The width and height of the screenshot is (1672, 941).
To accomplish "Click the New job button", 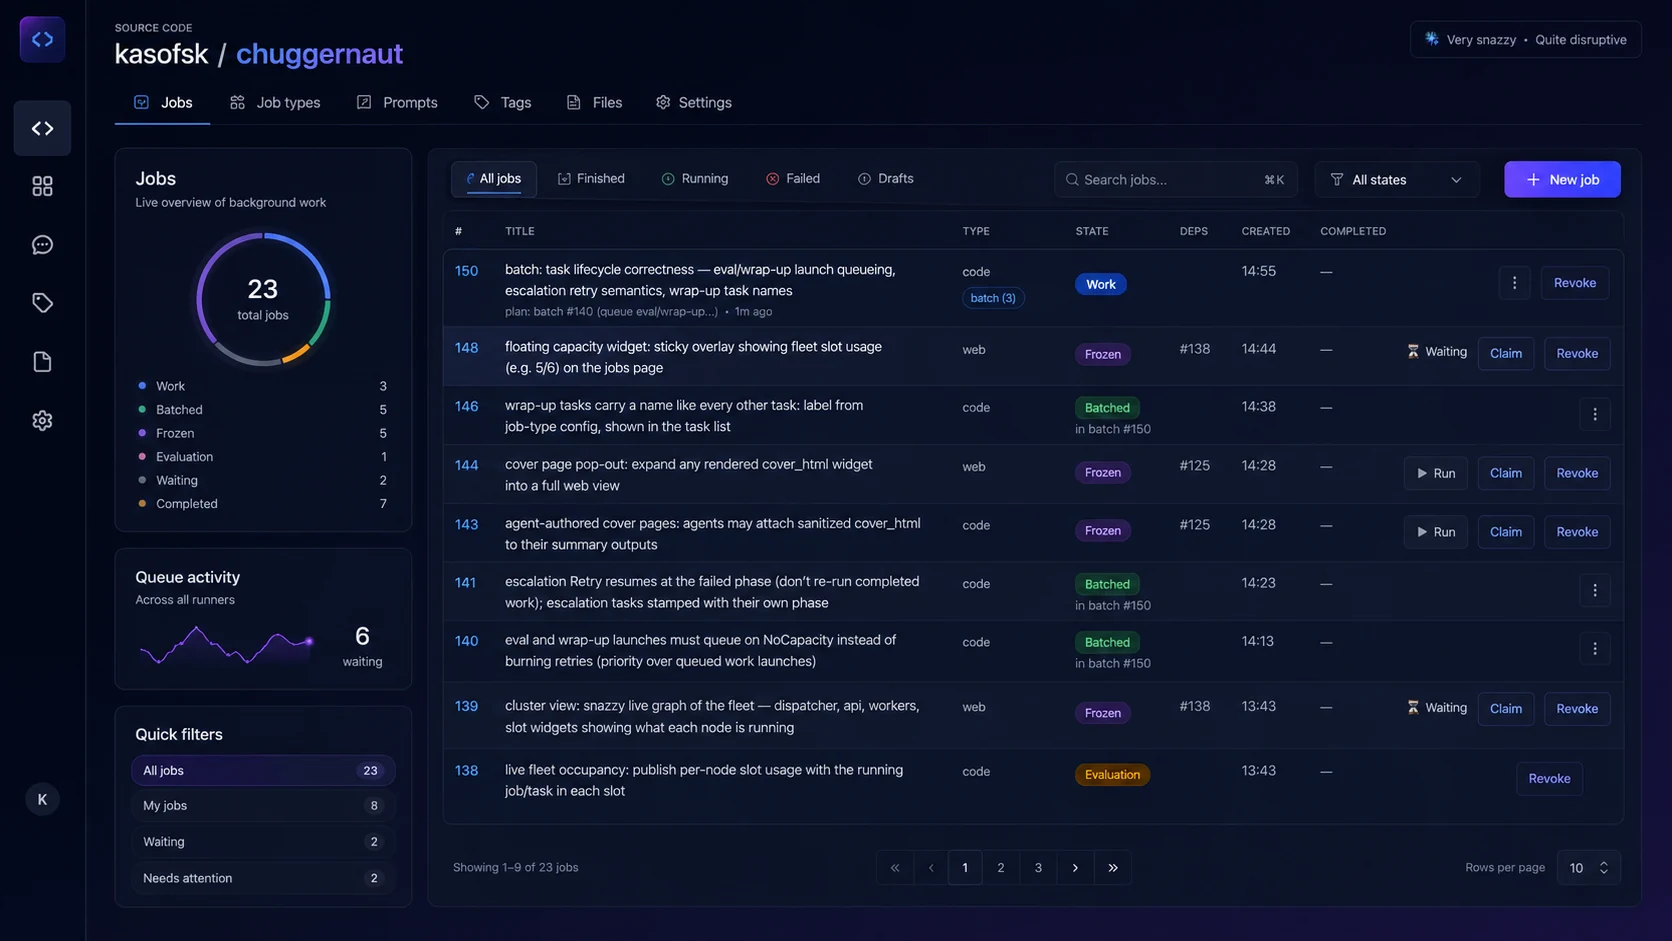I will point(1562,180).
